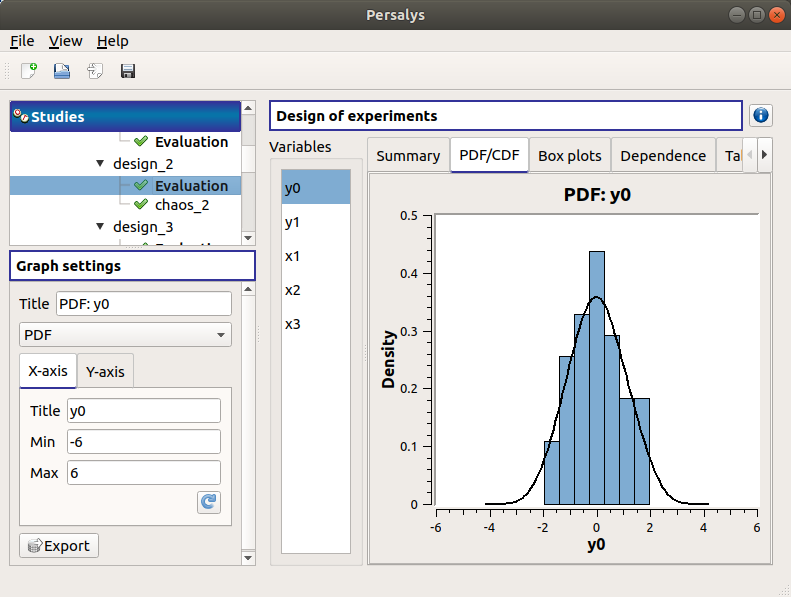Switch to the Box plots tab
Screen dimensions: 791x597
[569, 156]
